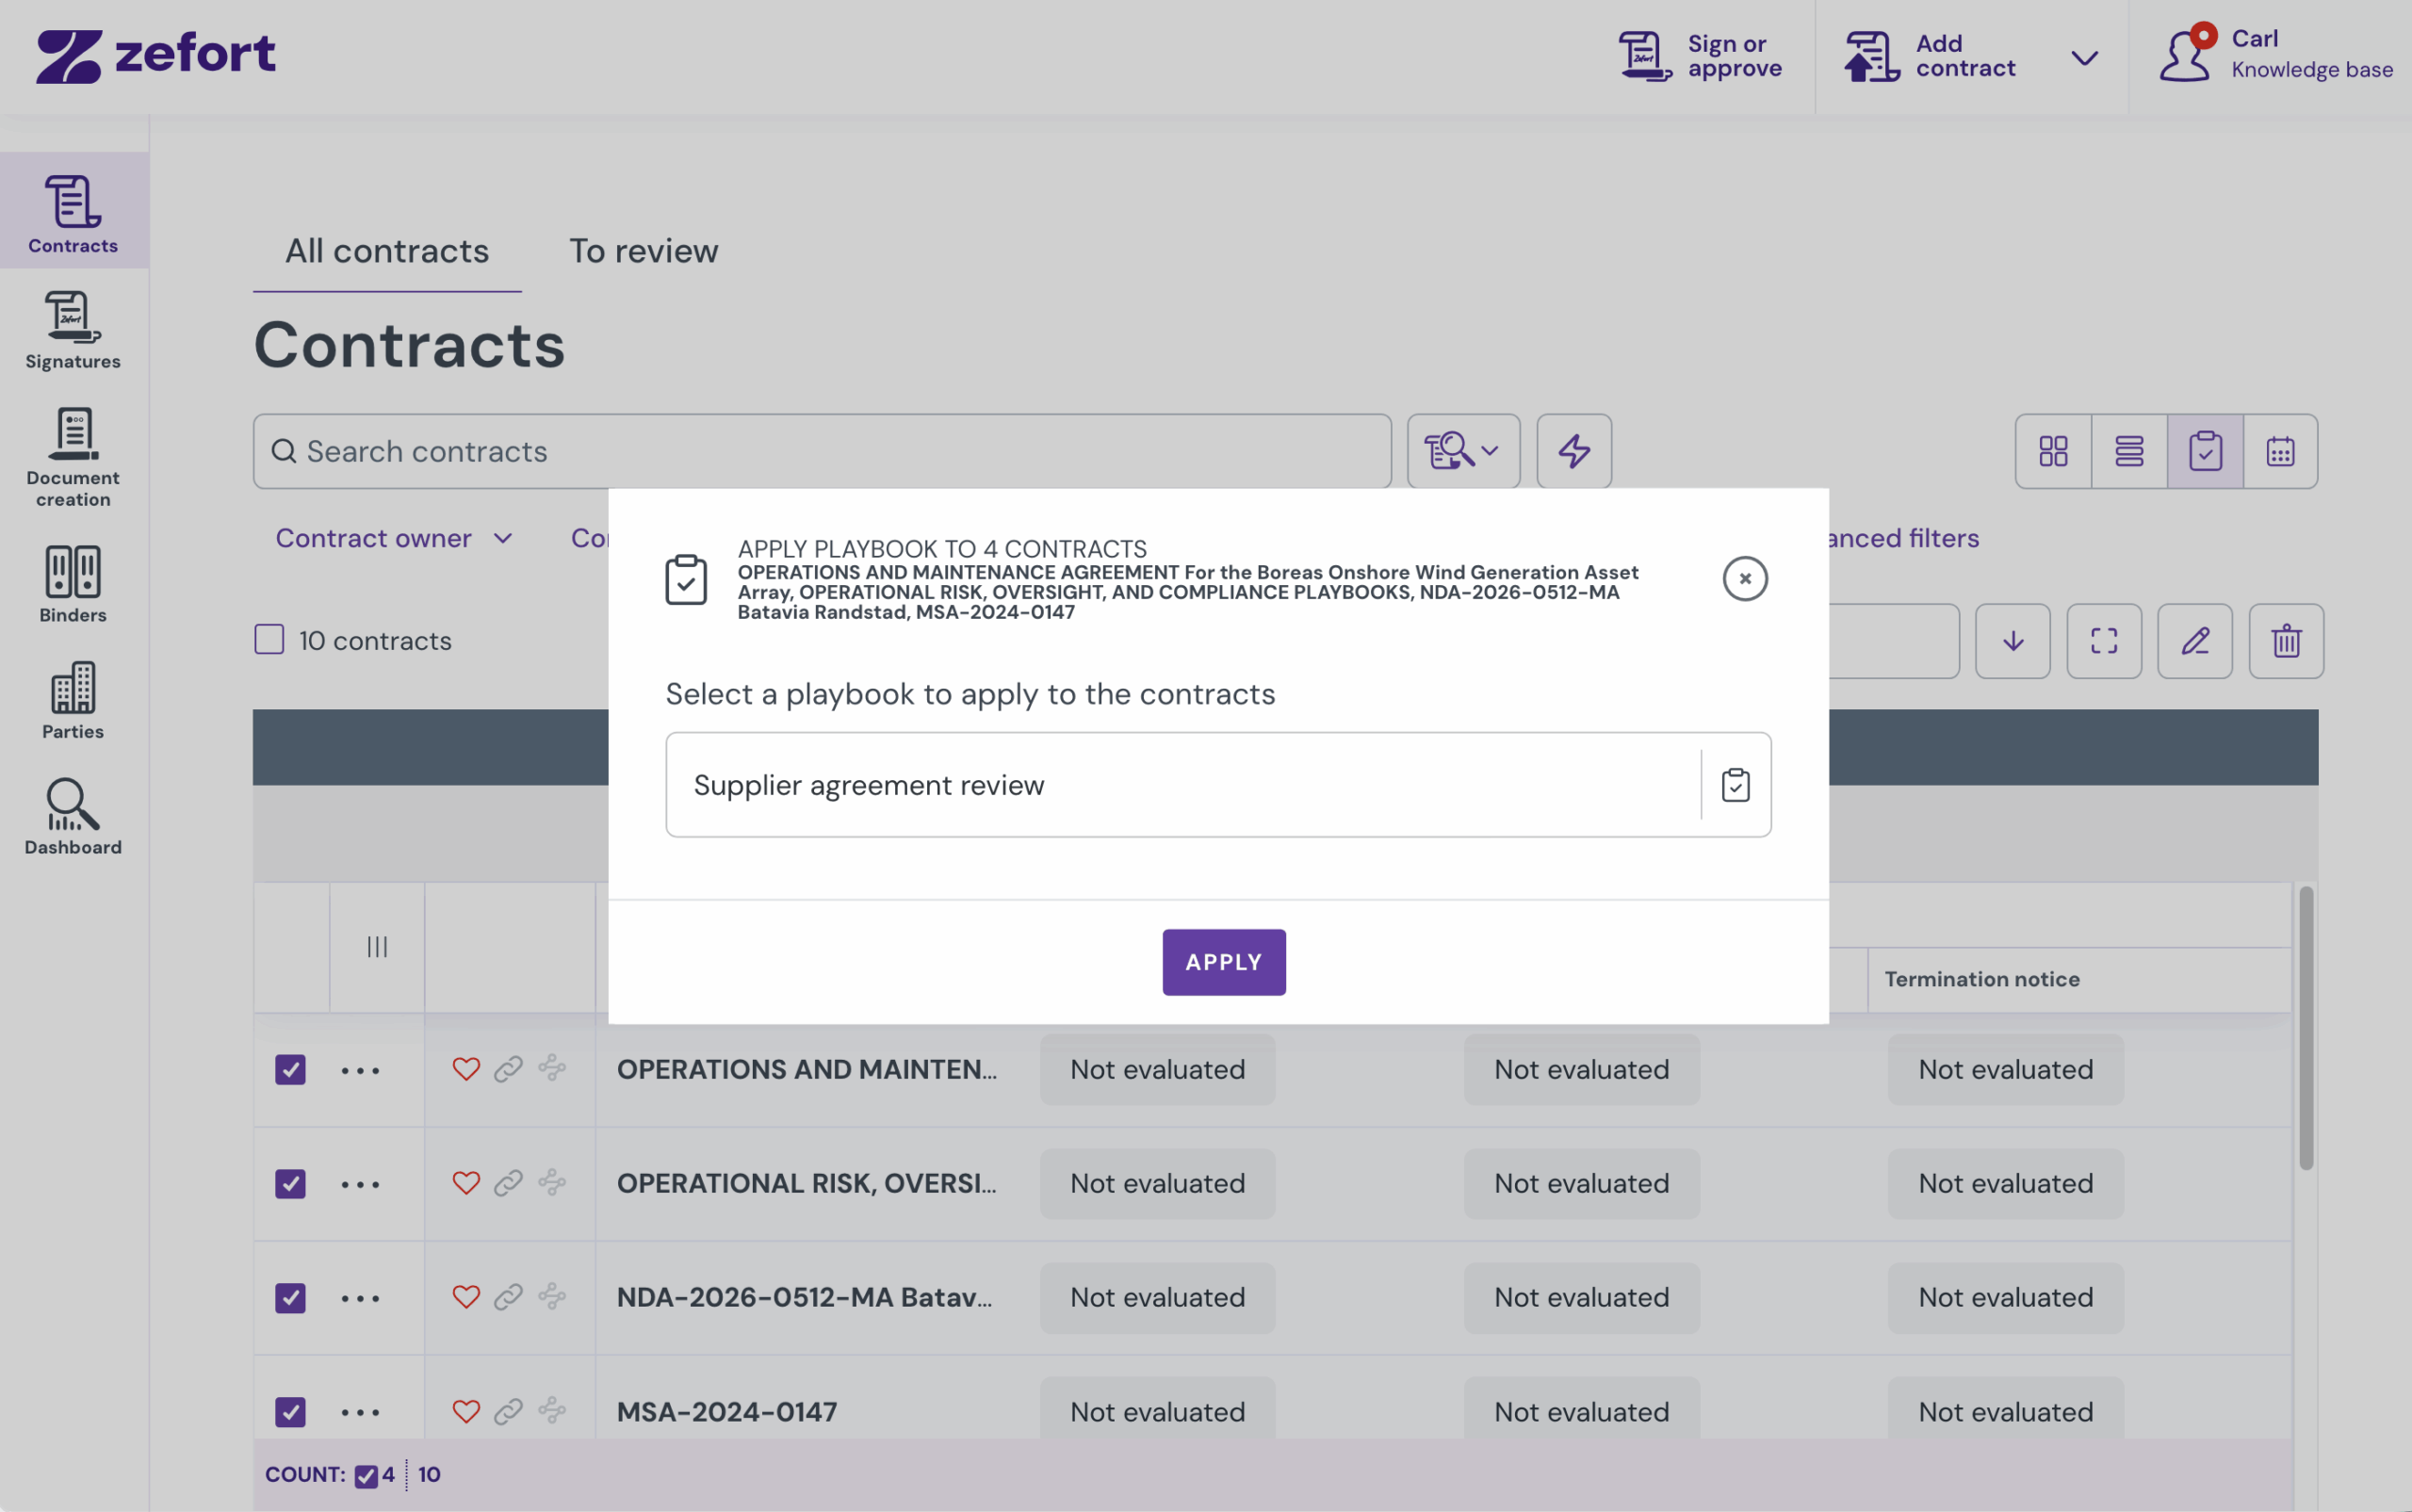Uncheck the NDA-2026-0512-MA row checkbox
The height and width of the screenshot is (1512, 2412).
click(x=290, y=1297)
